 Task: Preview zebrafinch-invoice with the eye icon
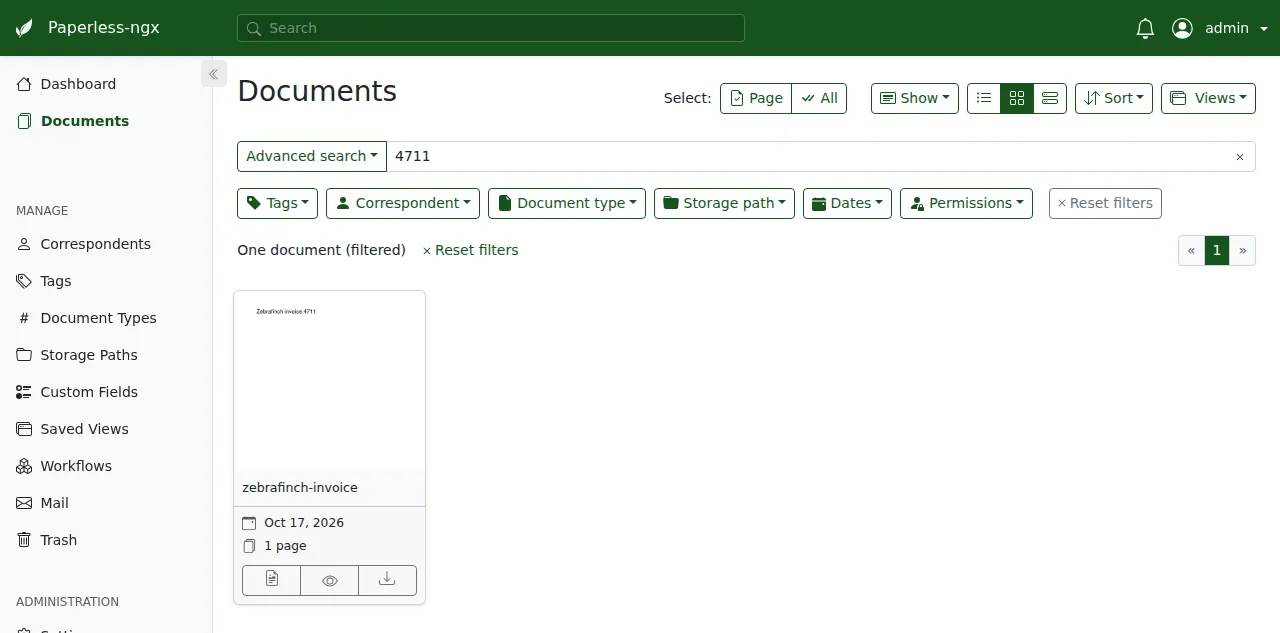coord(329,580)
